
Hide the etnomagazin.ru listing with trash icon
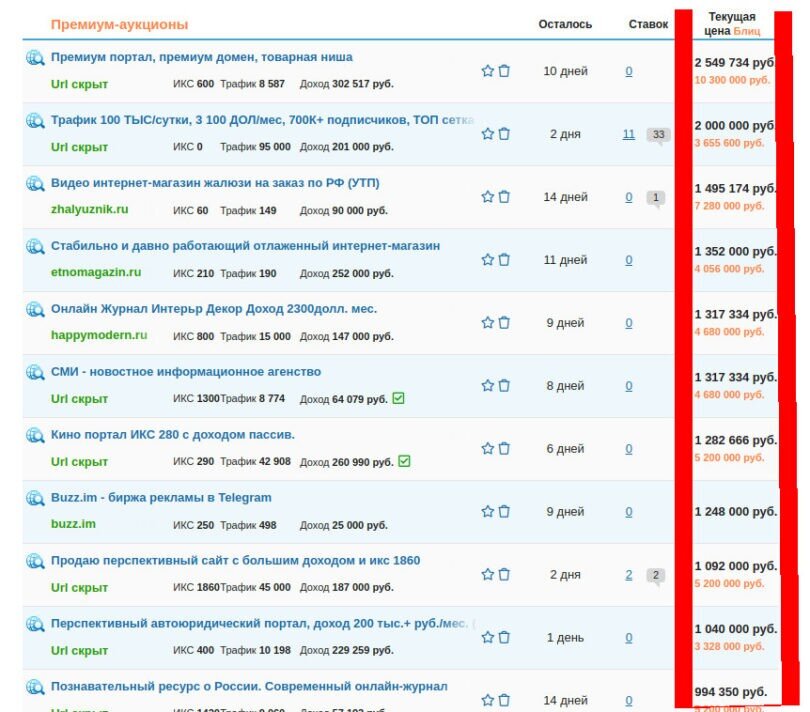[504, 260]
